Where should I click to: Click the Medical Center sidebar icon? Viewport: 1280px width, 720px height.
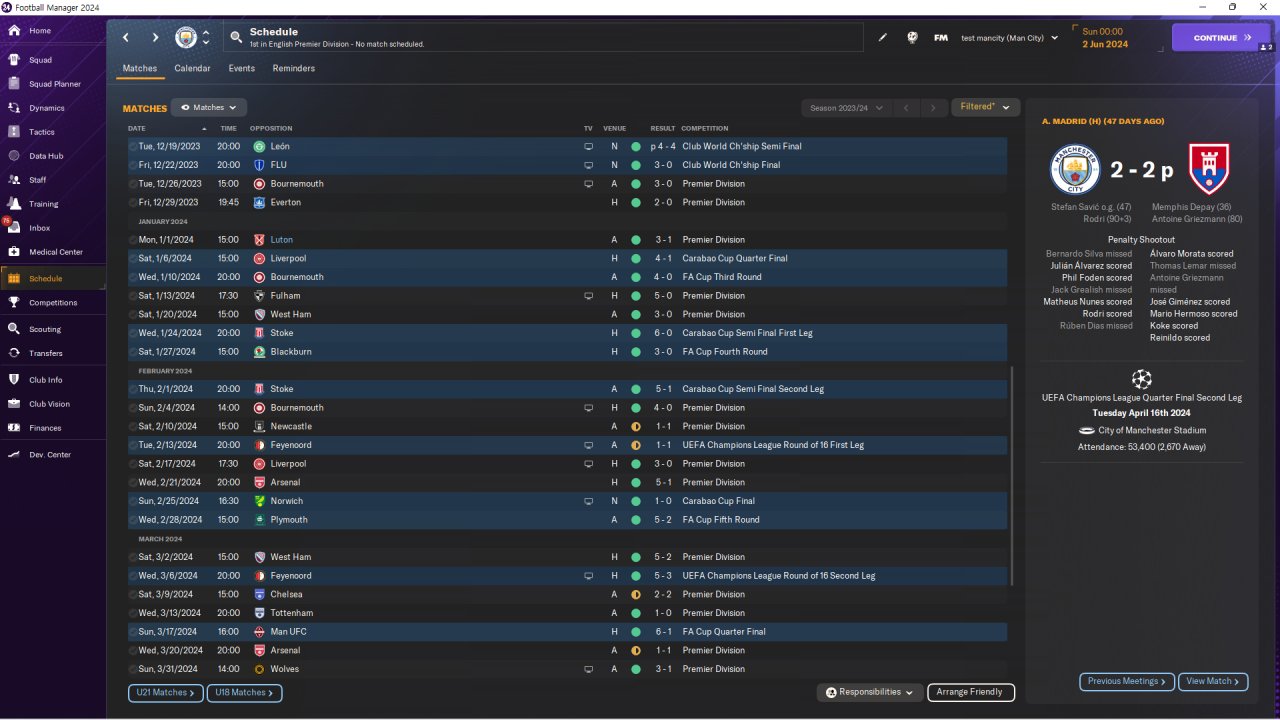(x=14, y=252)
